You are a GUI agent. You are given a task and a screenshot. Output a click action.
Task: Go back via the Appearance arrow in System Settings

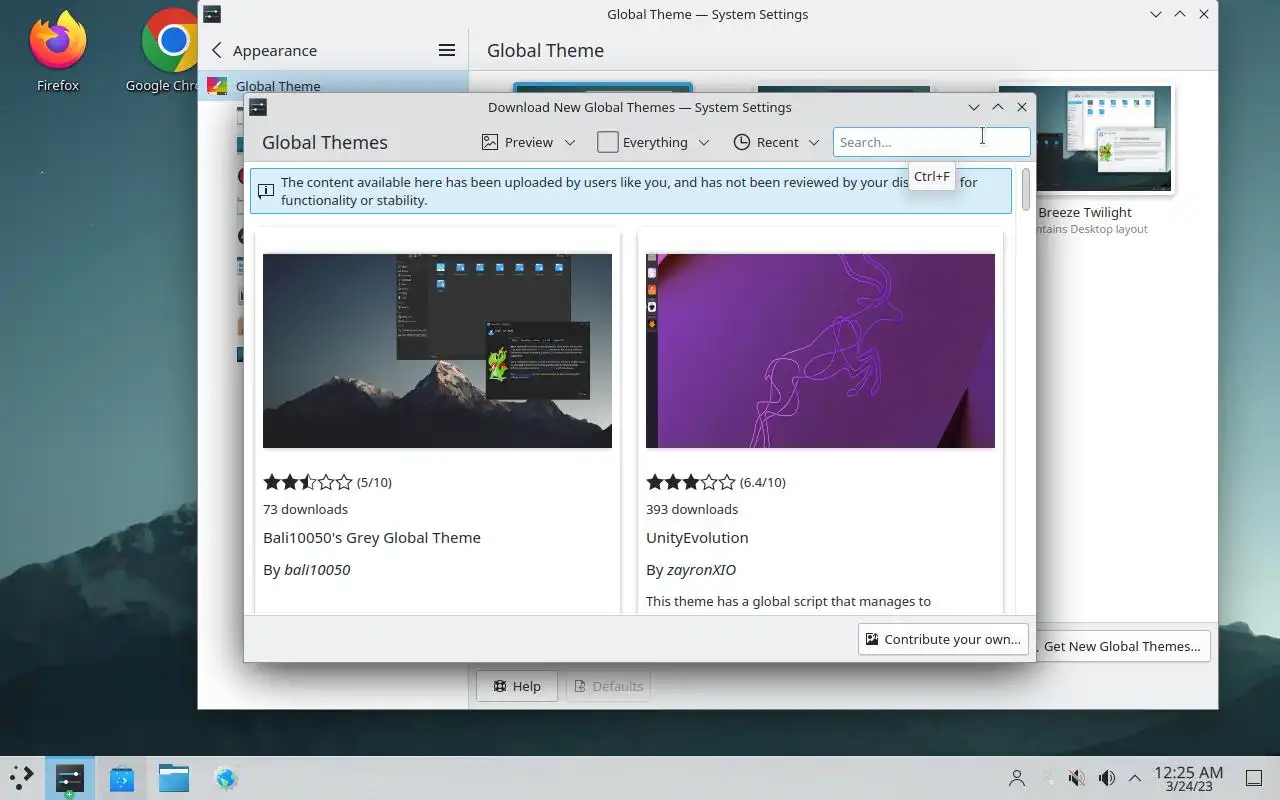click(x=216, y=50)
